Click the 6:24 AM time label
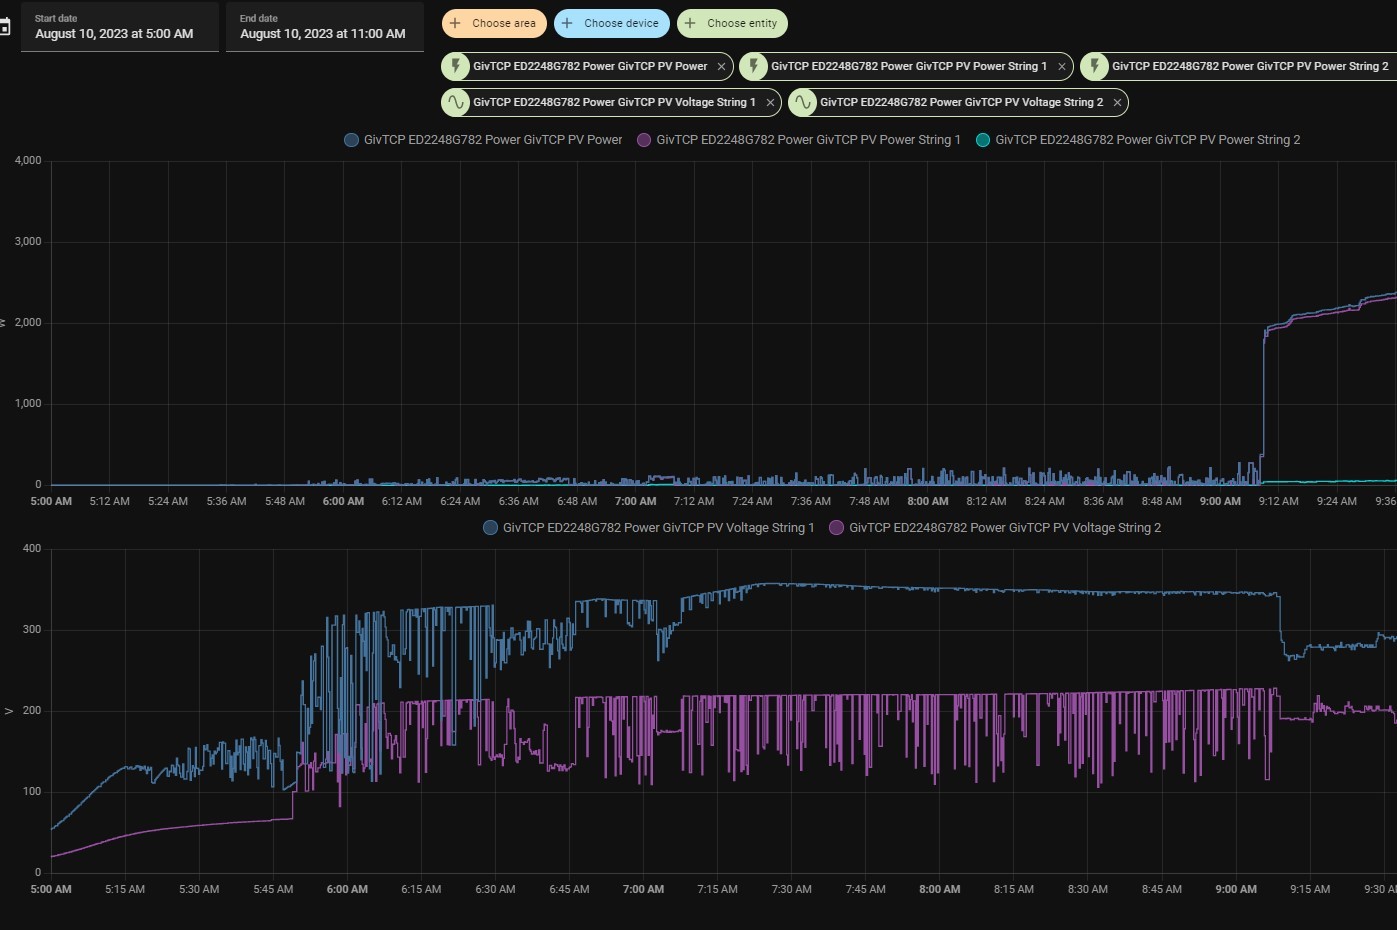Viewport: 1397px width, 930px height. point(460,502)
